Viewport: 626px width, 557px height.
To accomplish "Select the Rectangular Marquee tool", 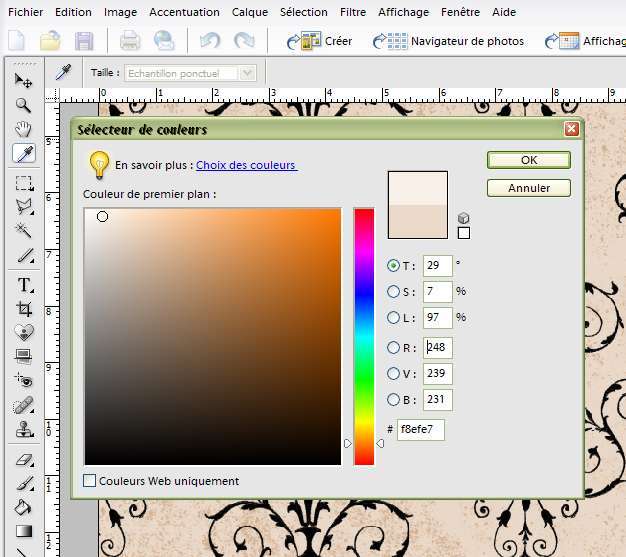I will [24, 183].
